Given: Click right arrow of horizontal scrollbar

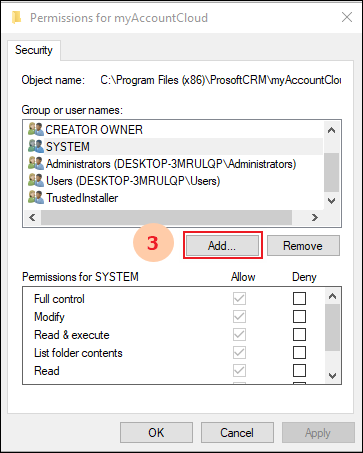Looking at the screenshot, I should tap(315, 218).
